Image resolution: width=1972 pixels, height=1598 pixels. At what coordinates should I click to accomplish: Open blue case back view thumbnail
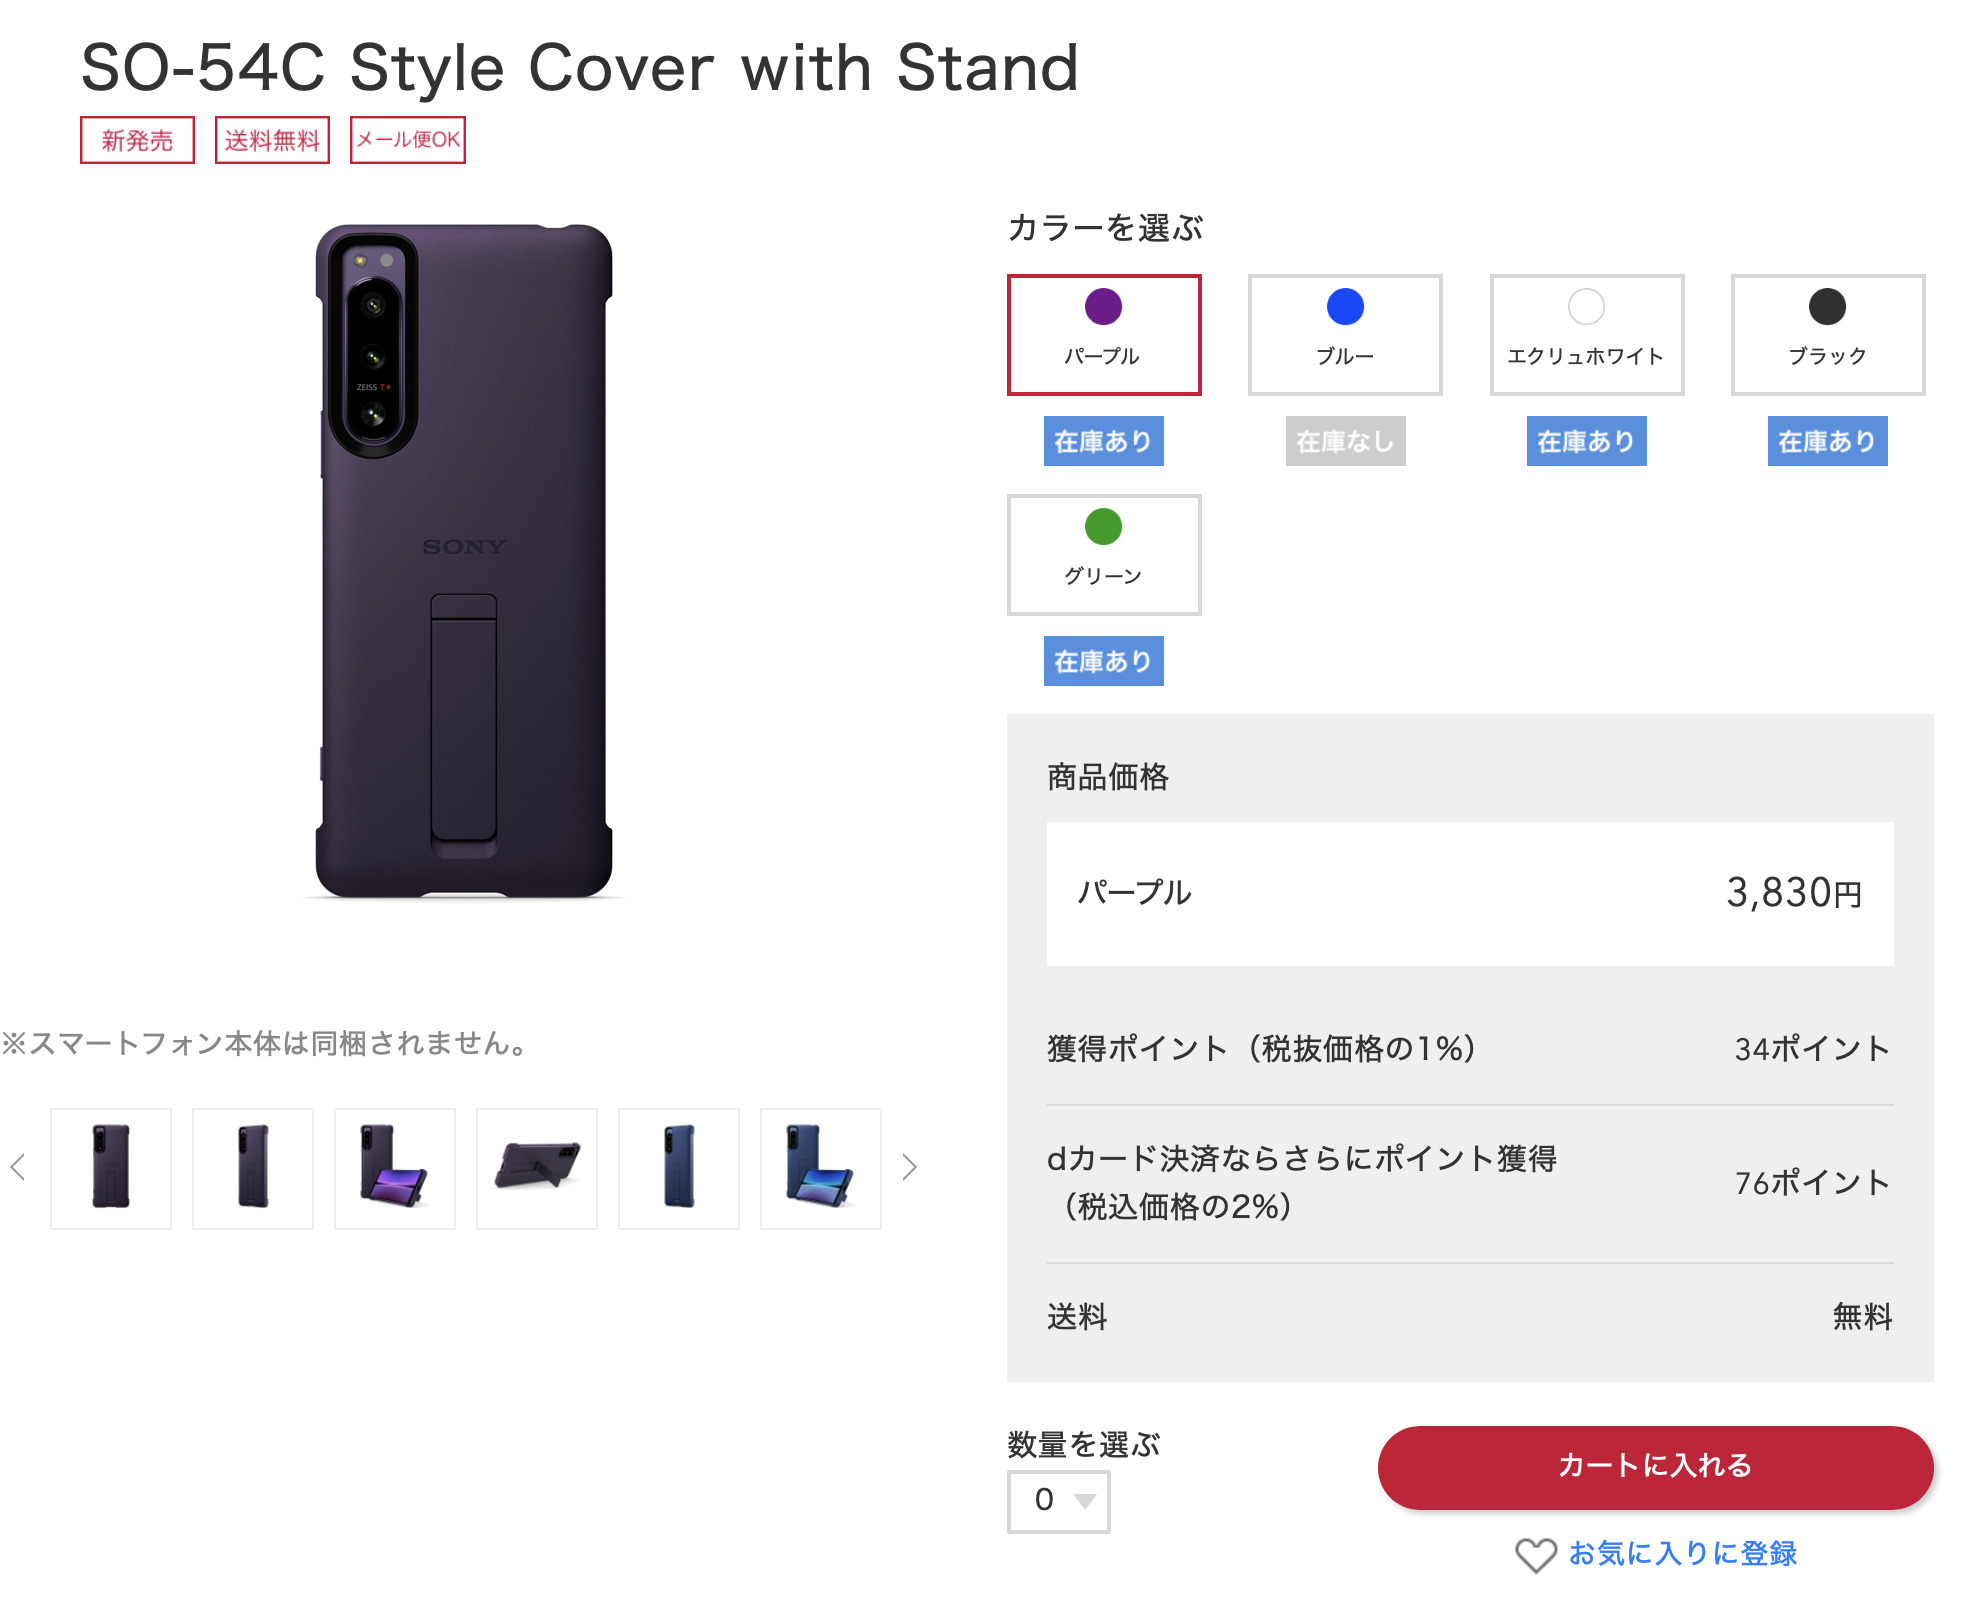(679, 1168)
